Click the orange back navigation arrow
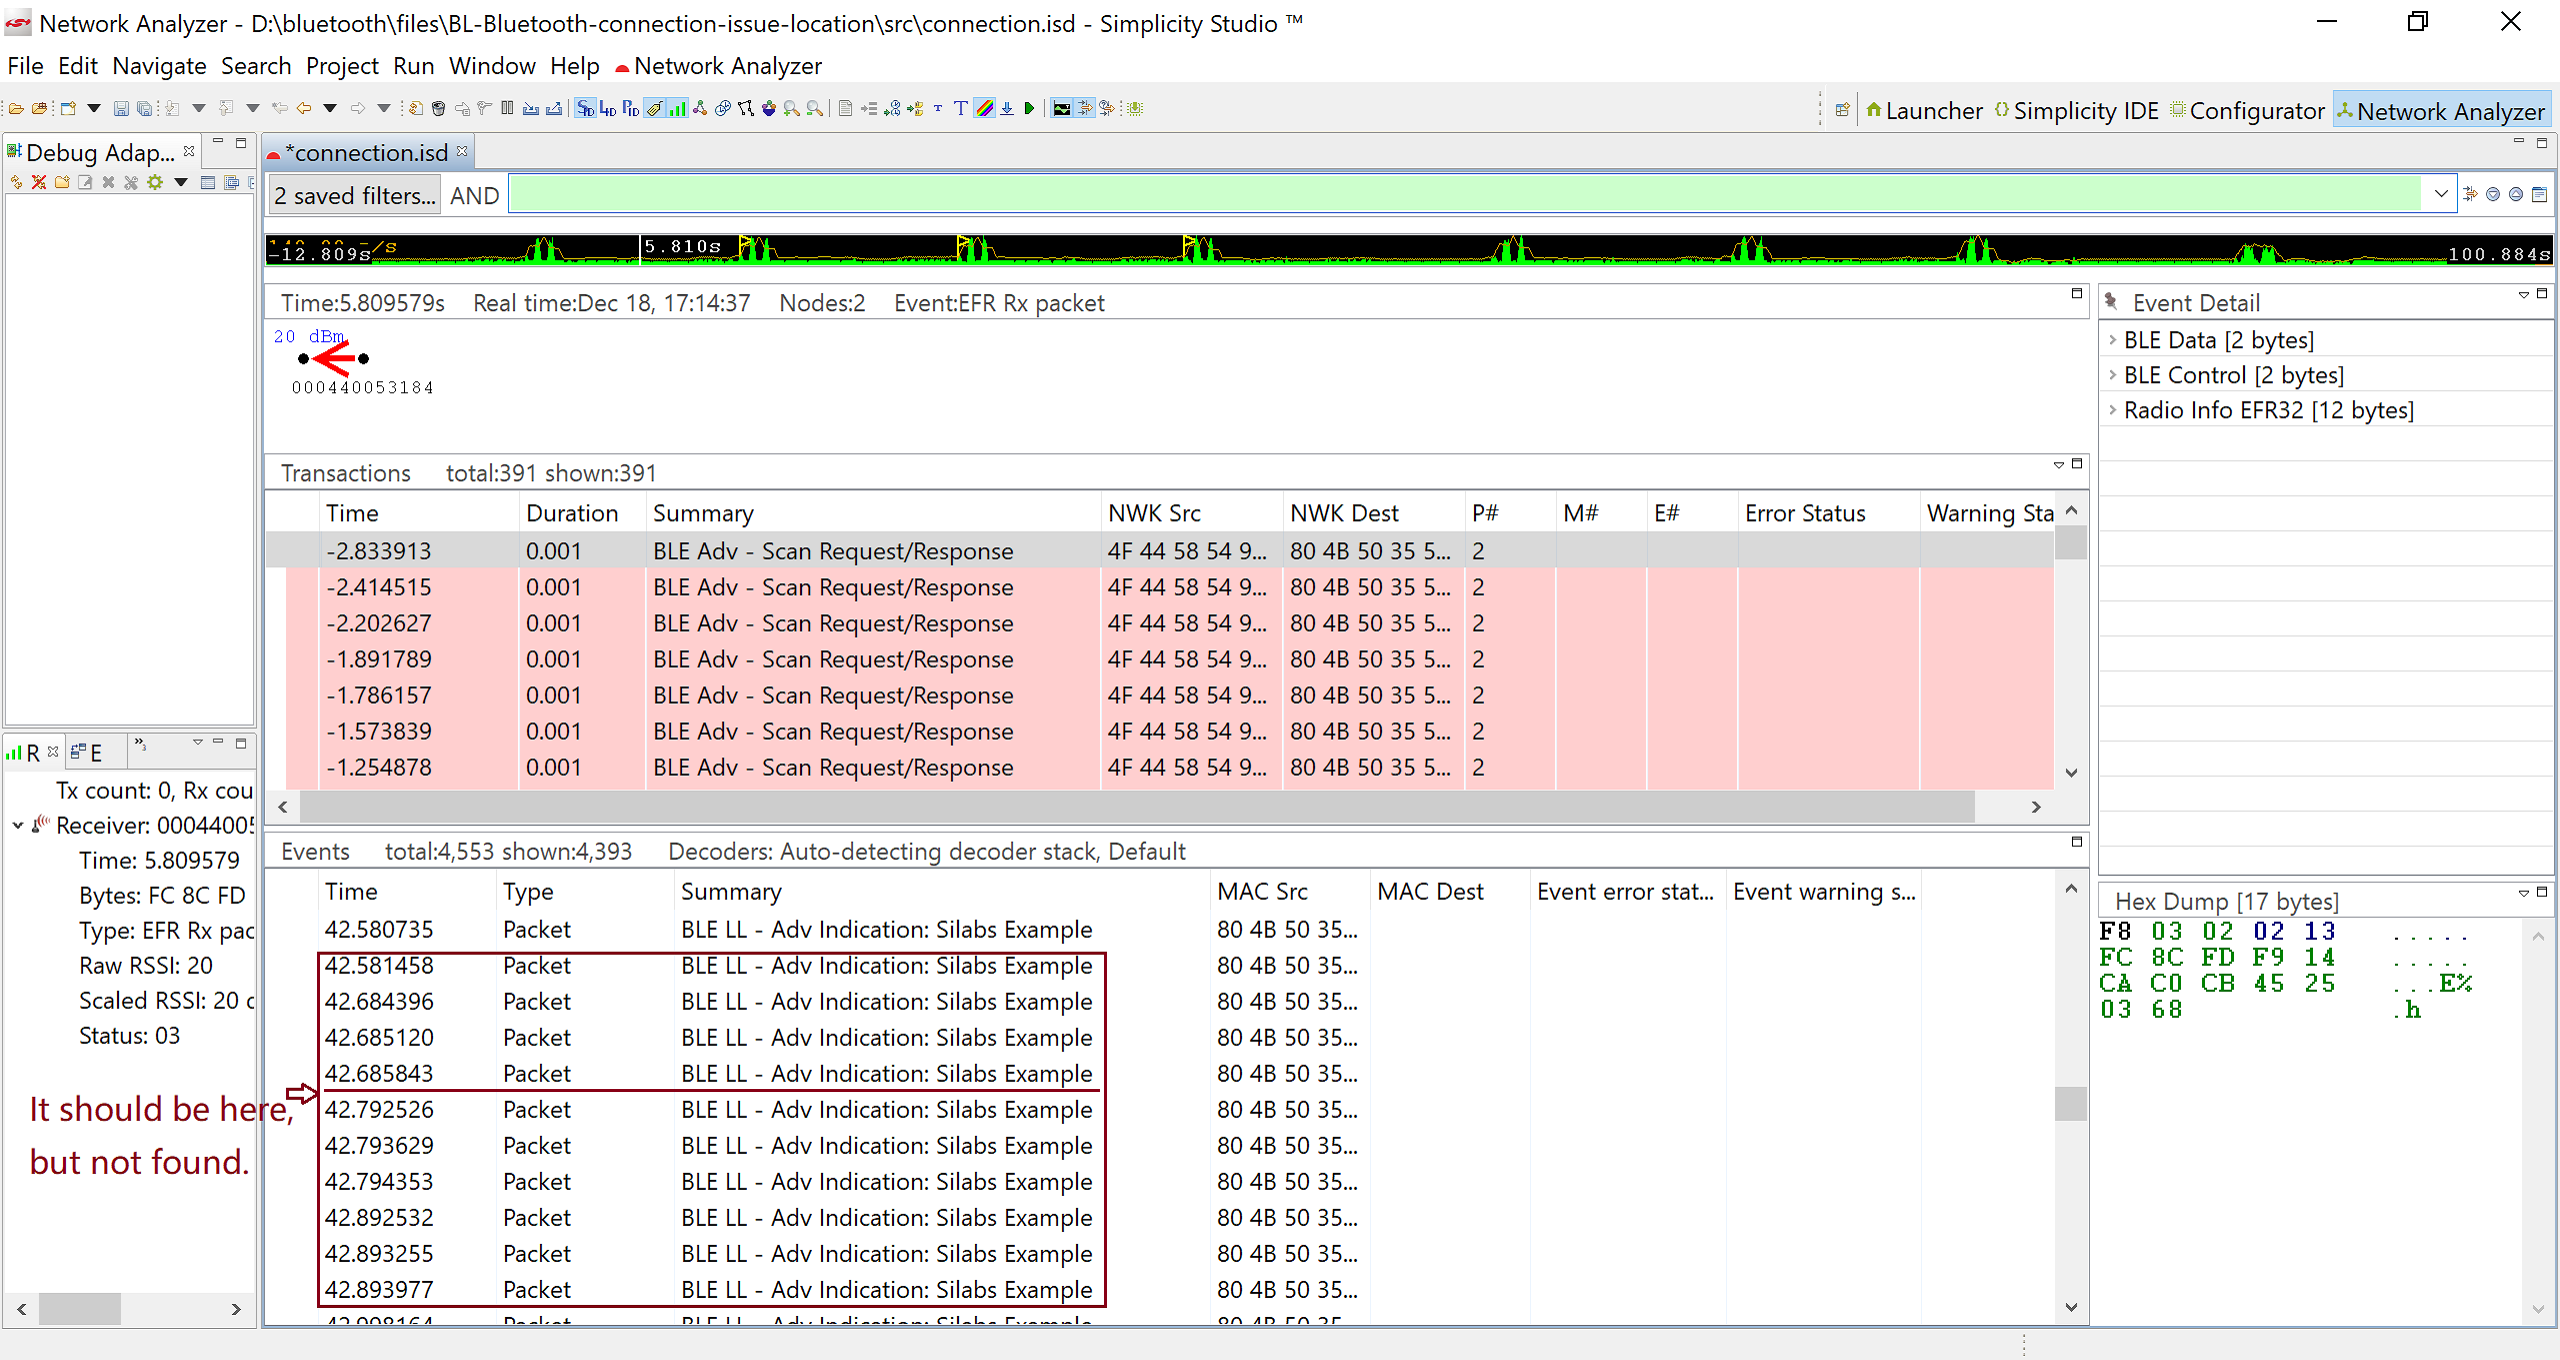This screenshot has height=1360, width=2560. [304, 108]
